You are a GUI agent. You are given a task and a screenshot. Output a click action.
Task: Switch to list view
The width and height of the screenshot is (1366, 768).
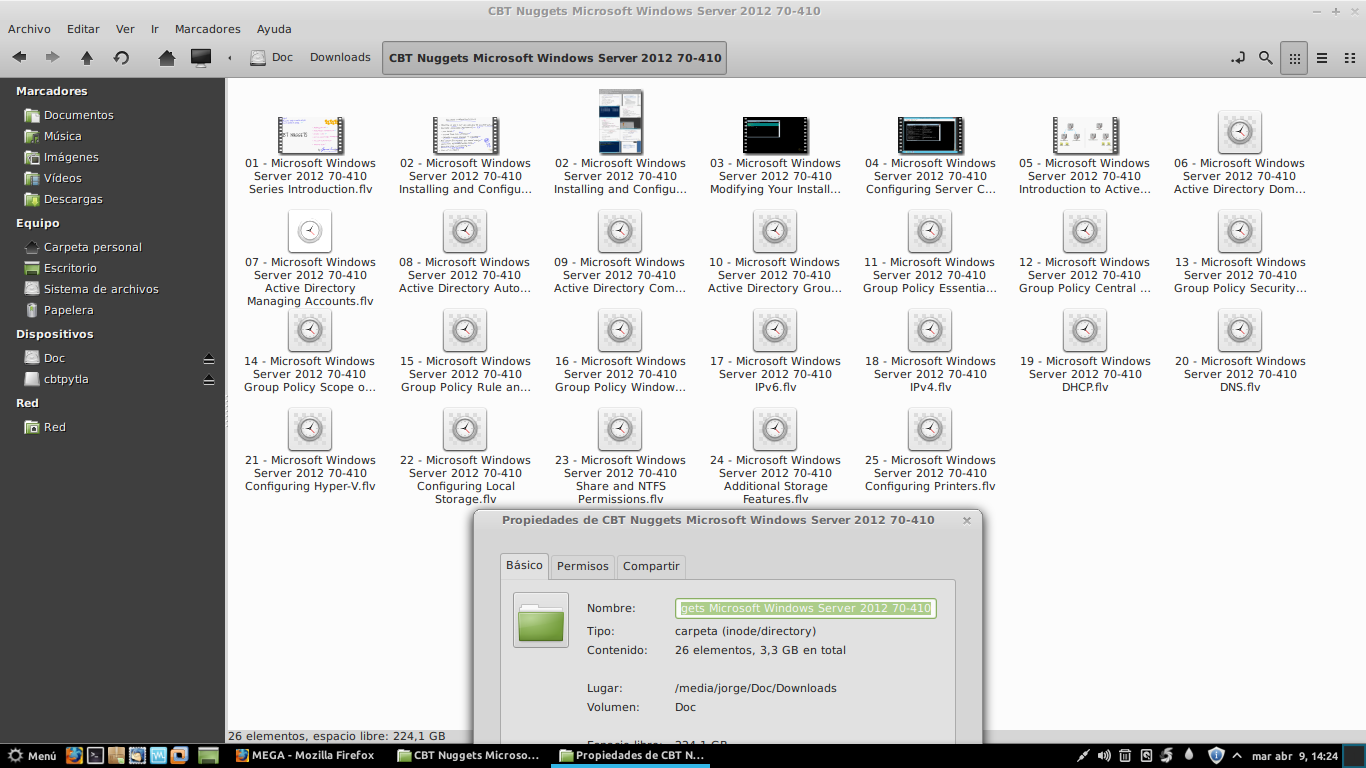pyautogui.click(x=1322, y=58)
